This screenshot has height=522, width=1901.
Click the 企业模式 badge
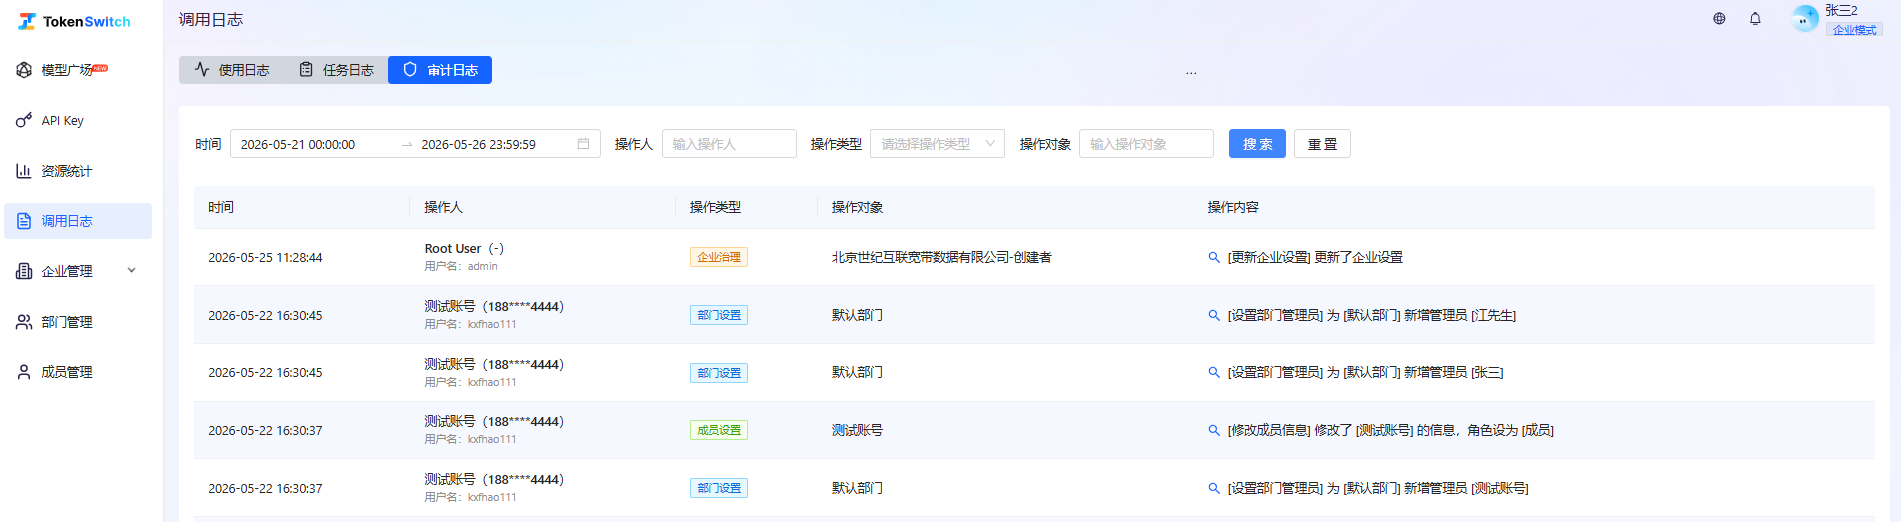point(1855,30)
